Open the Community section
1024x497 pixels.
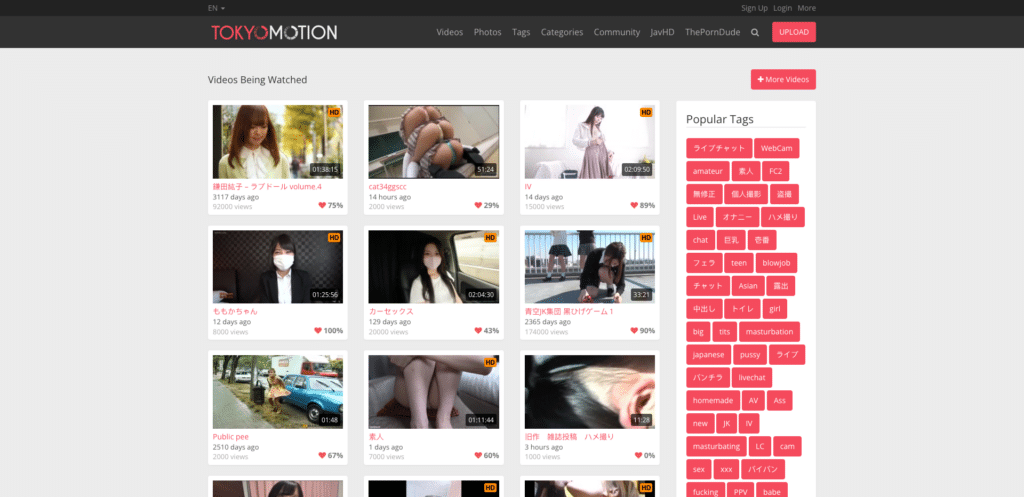(616, 32)
